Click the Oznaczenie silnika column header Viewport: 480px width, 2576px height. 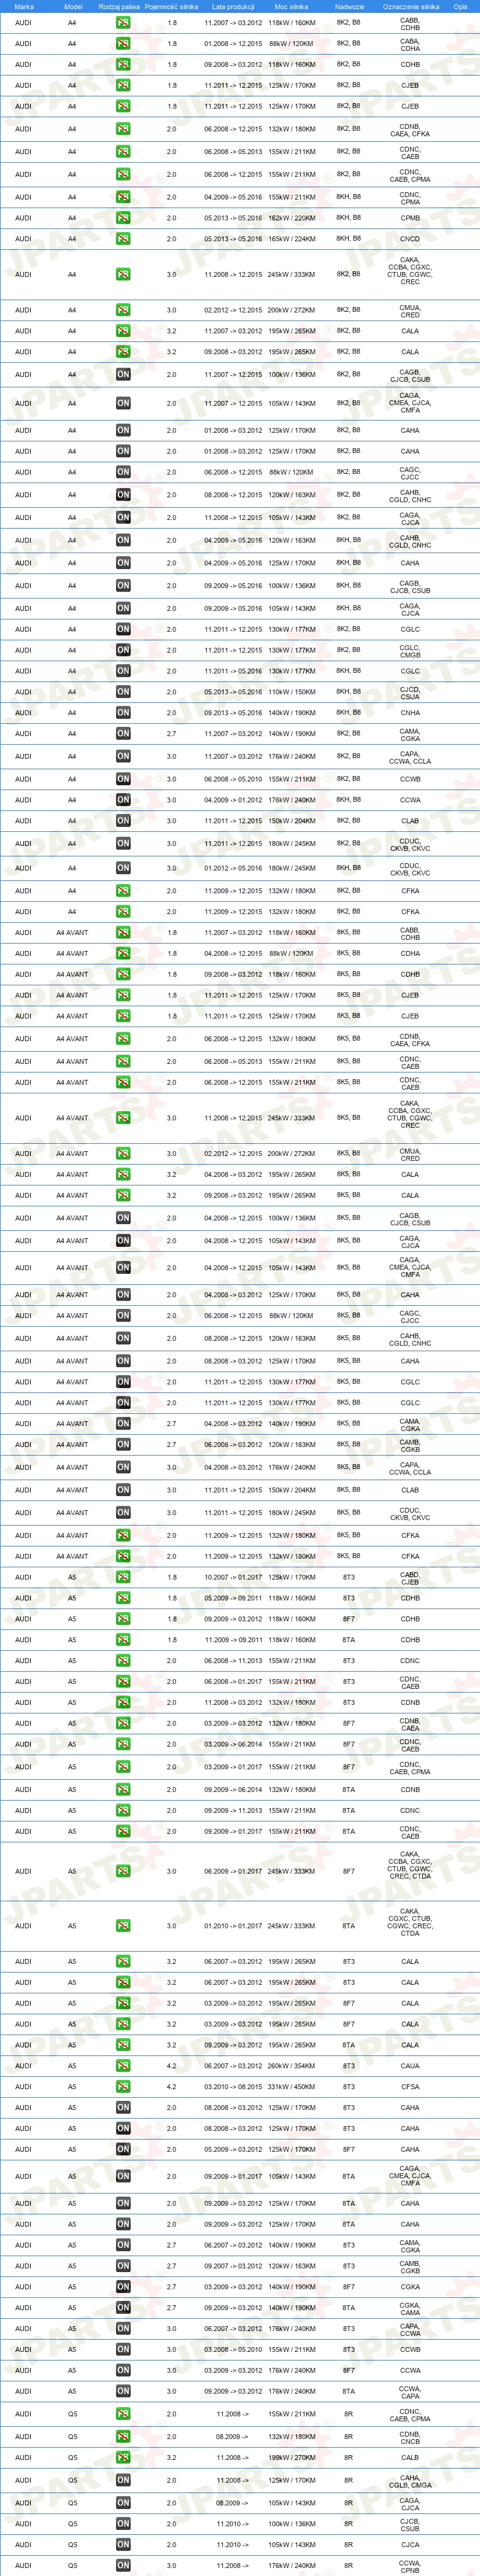[x=411, y=6]
